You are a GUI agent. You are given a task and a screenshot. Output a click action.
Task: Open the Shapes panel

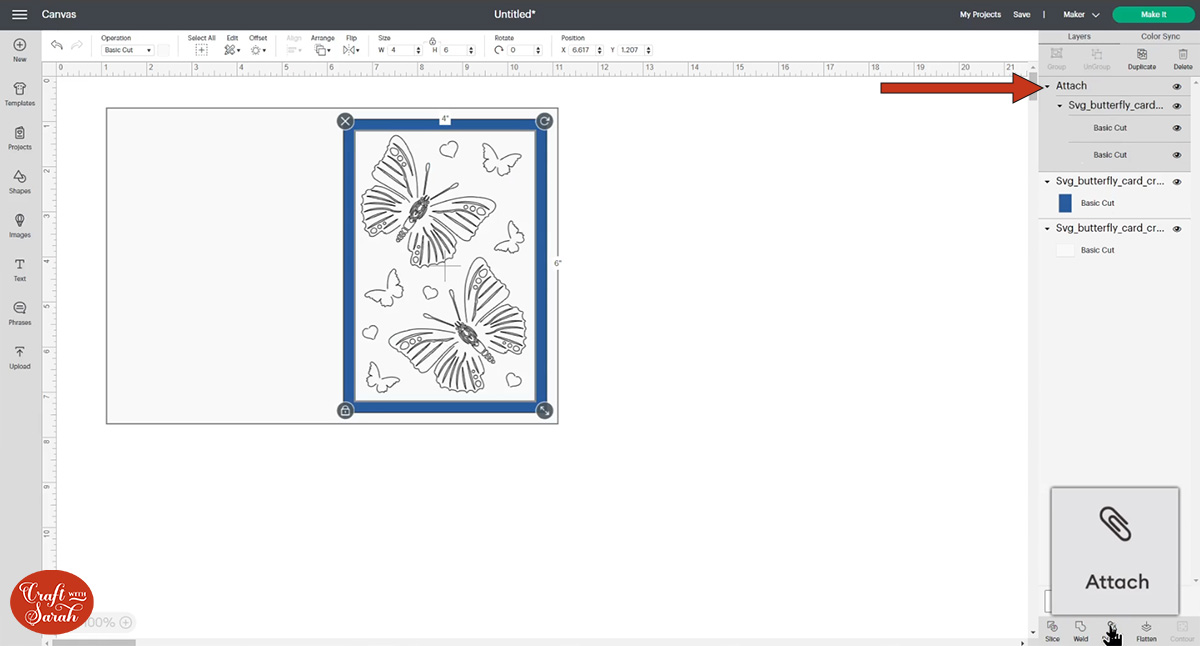[x=19, y=180]
